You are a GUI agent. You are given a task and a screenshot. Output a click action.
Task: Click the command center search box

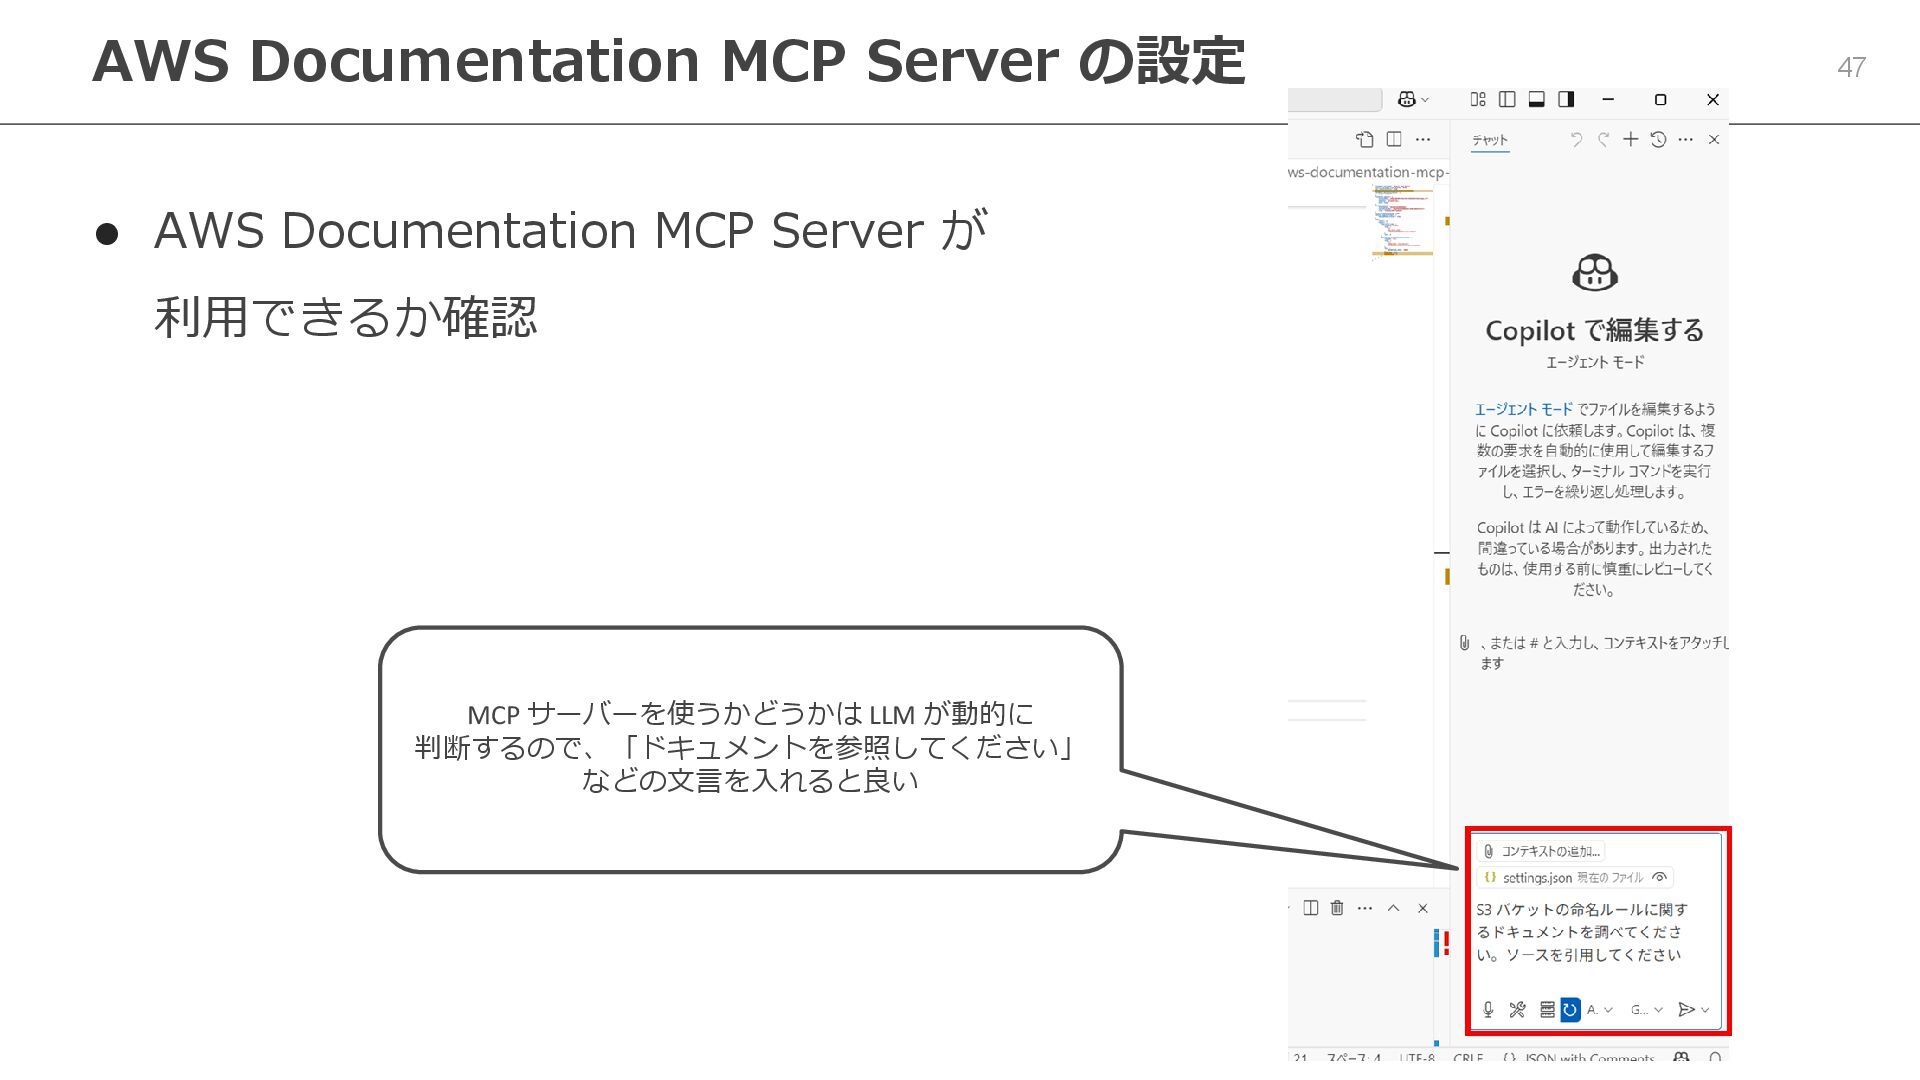(1335, 99)
